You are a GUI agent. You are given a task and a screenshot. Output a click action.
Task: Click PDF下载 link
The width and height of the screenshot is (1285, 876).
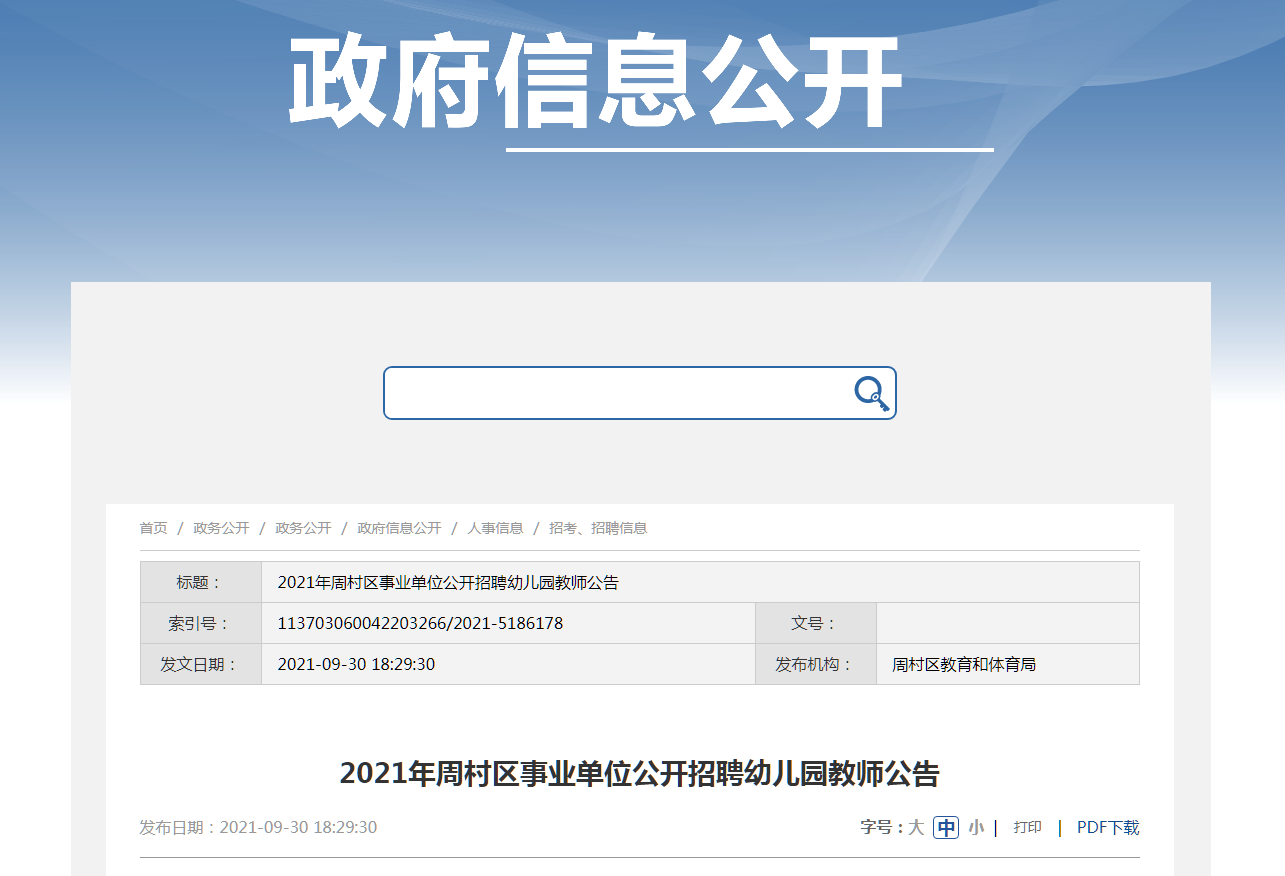point(1108,828)
